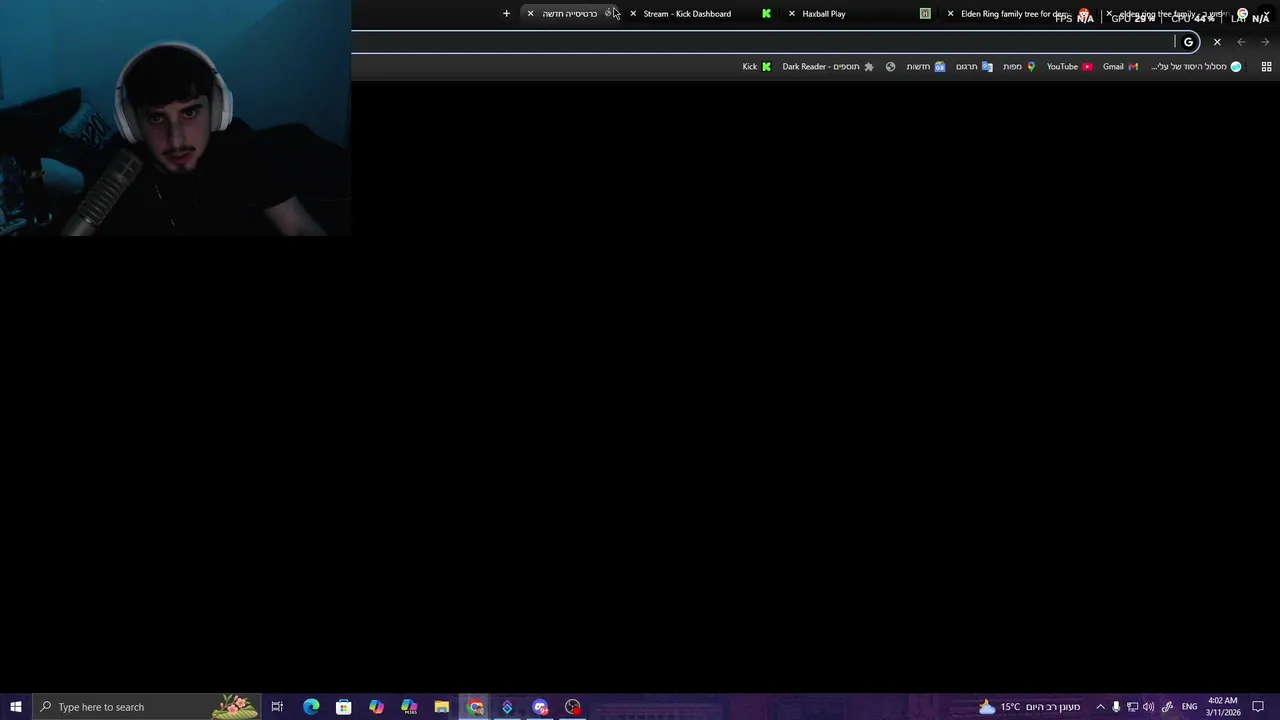Open network settings tray icon
The width and height of the screenshot is (1280, 720).
pyautogui.click(x=1132, y=707)
